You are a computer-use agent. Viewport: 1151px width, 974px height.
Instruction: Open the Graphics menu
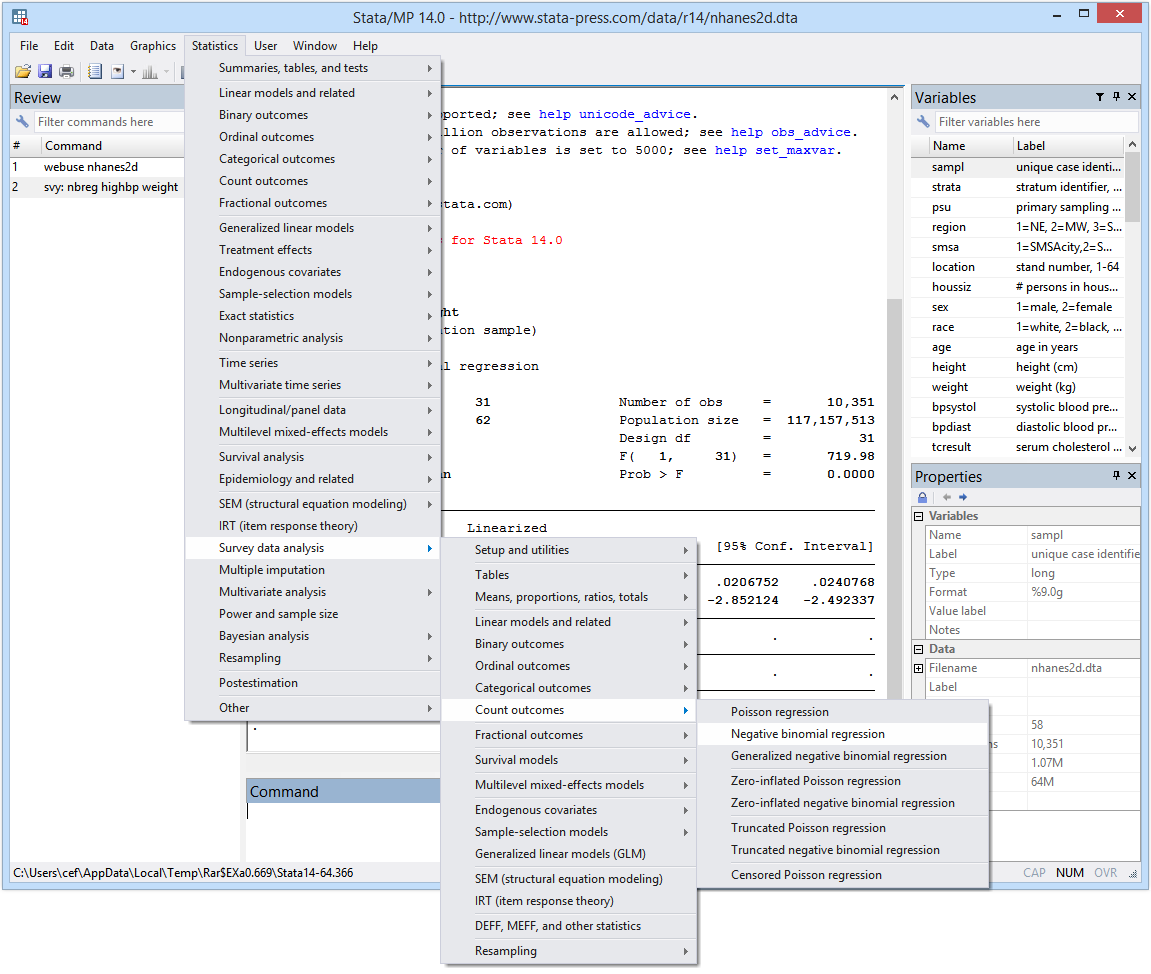point(152,45)
